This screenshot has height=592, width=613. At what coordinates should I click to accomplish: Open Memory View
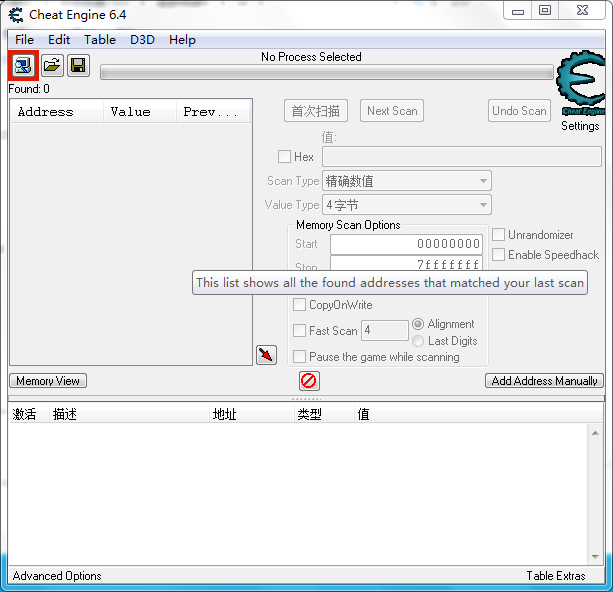[48, 380]
